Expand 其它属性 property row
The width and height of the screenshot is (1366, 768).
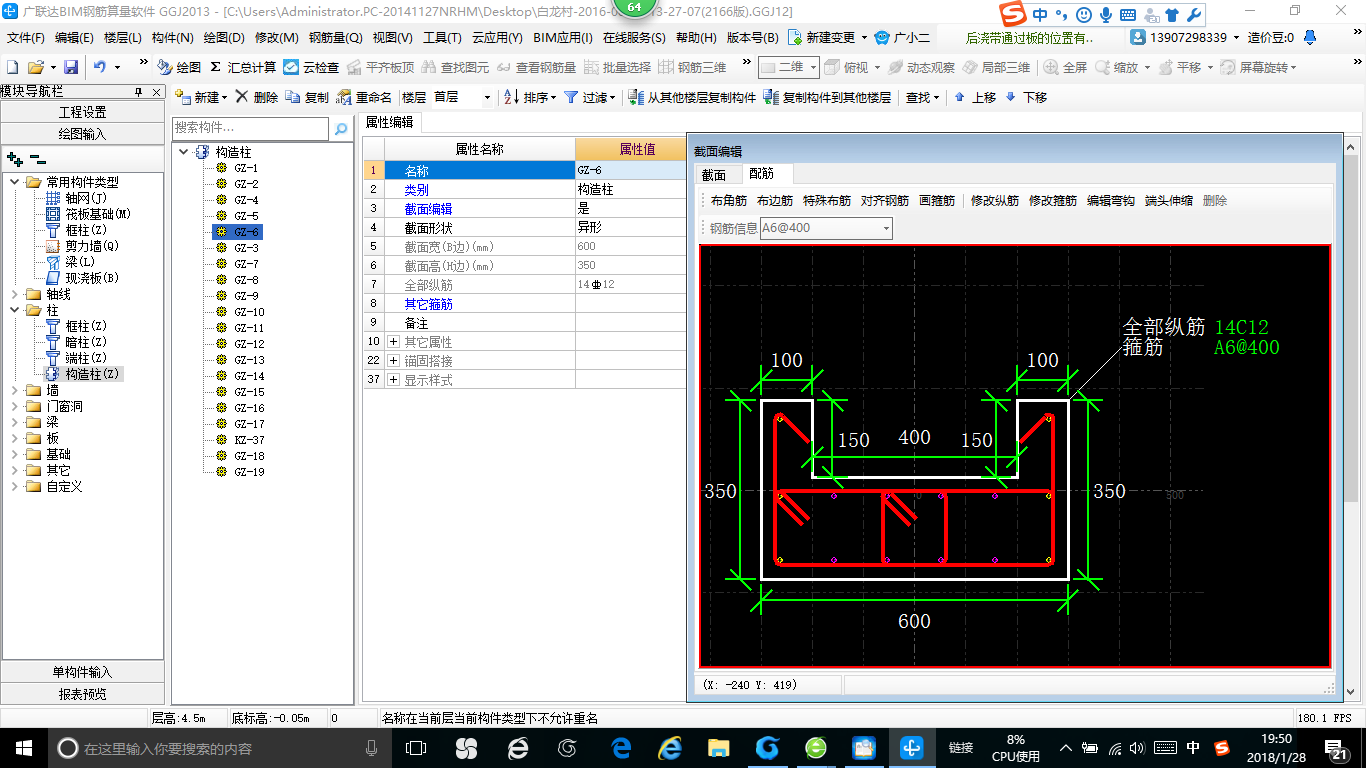pyautogui.click(x=393, y=342)
